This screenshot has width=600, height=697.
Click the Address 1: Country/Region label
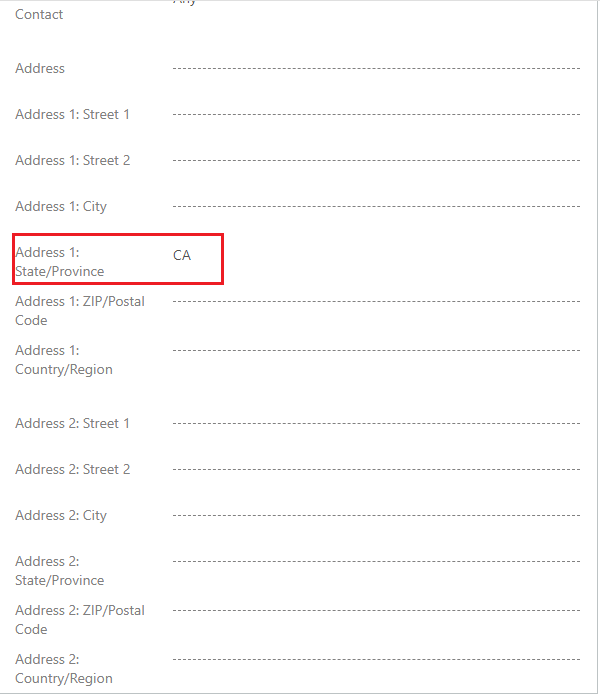coord(64,360)
